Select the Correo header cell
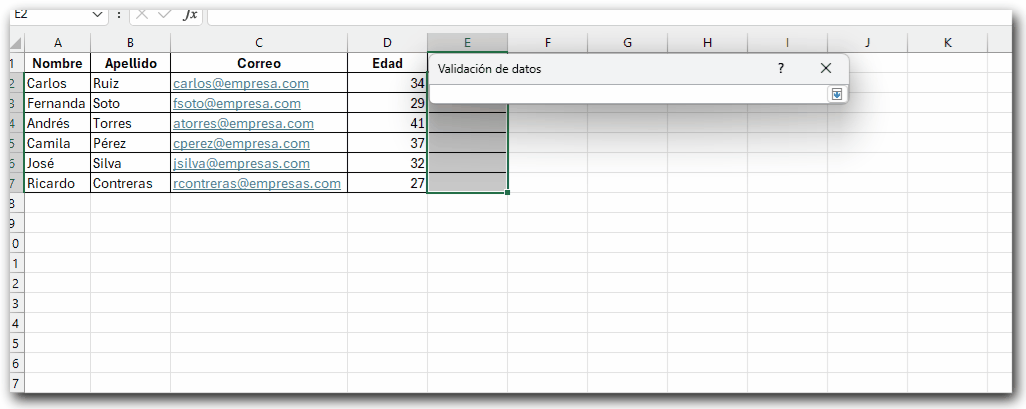Image resolution: width=1026 pixels, height=409 pixels. [x=259, y=63]
